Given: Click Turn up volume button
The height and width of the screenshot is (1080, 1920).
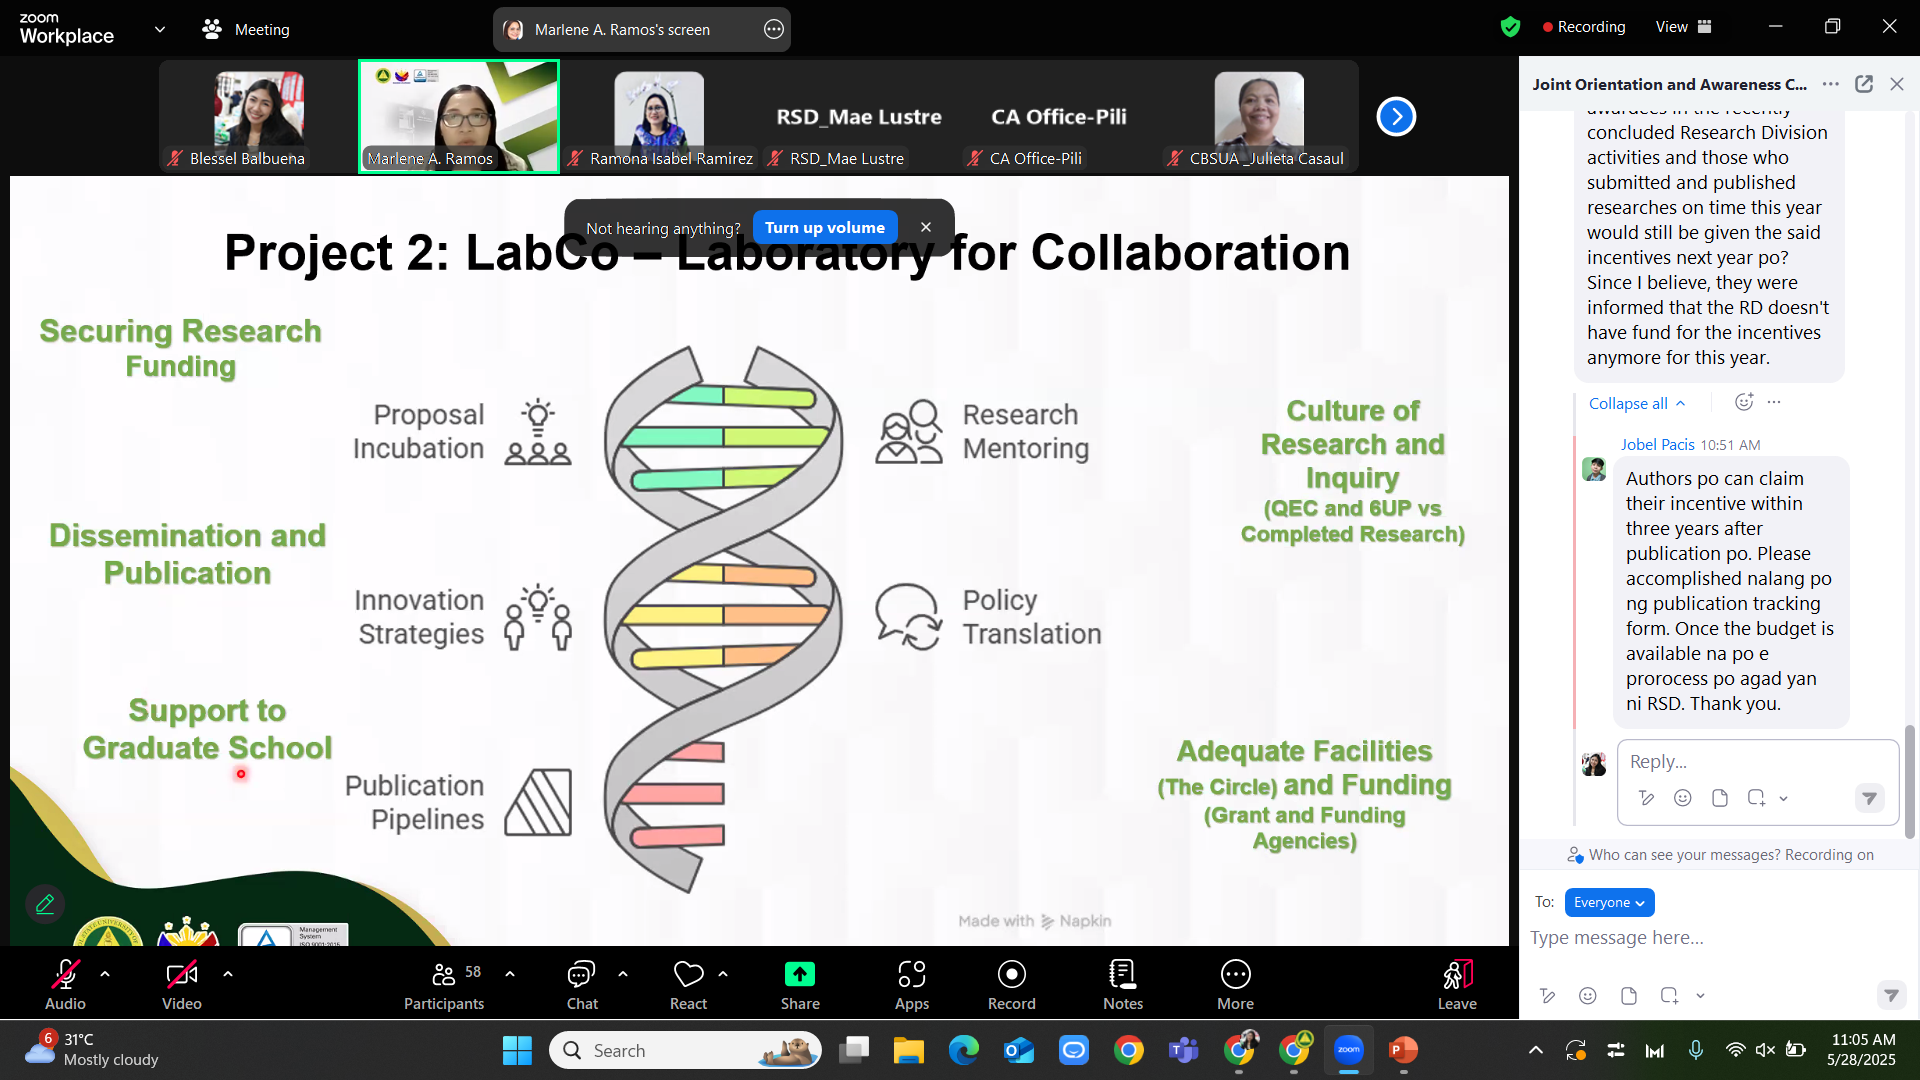Looking at the screenshot, I should point(824,228).
